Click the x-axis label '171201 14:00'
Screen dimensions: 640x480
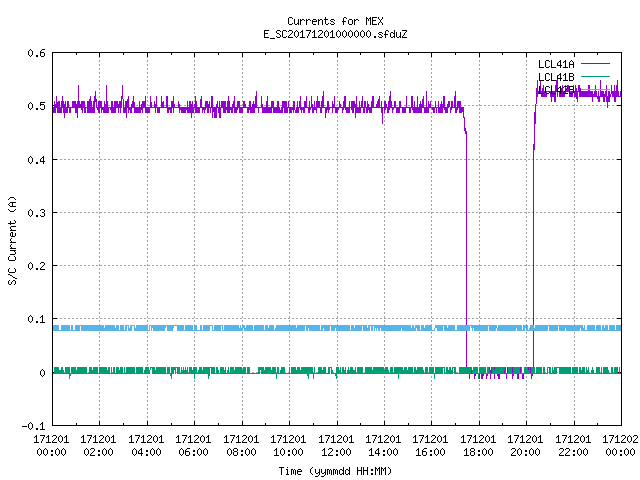[383, 446]
